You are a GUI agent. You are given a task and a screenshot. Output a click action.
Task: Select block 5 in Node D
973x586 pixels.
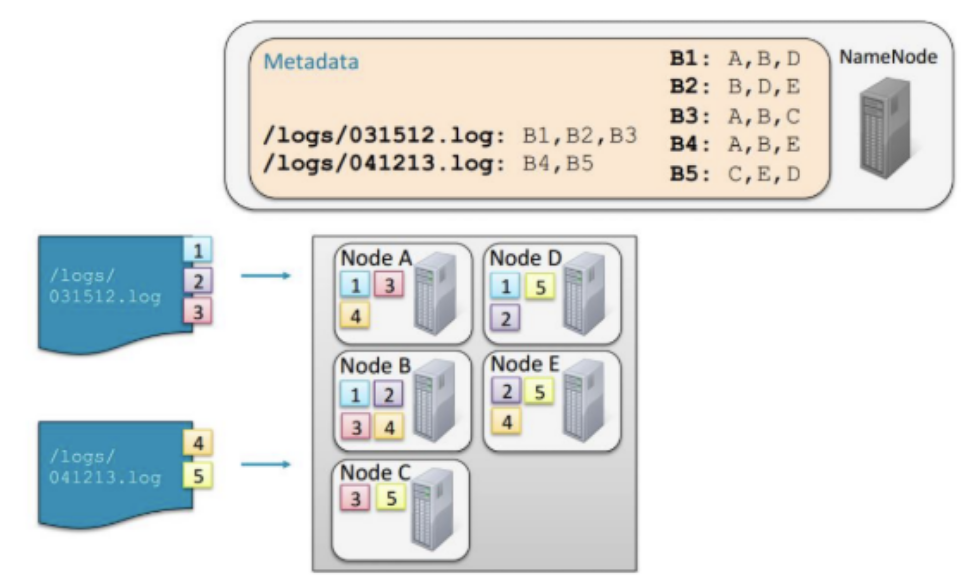tap(540, 286)
